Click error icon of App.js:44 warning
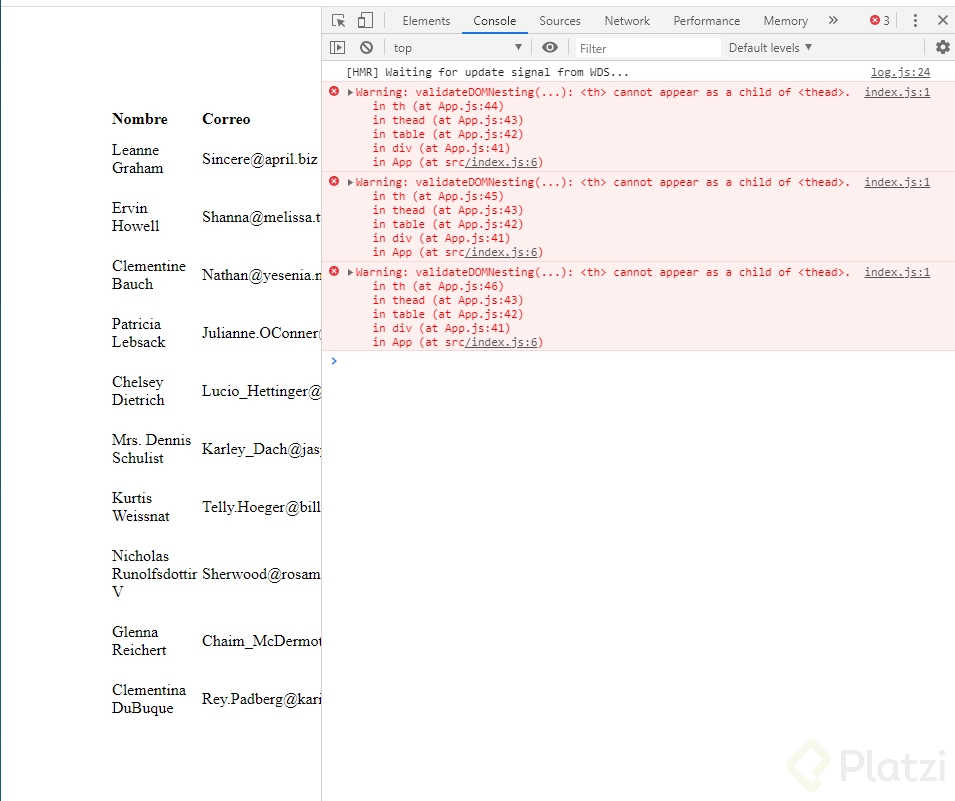 tap(334, 91)
